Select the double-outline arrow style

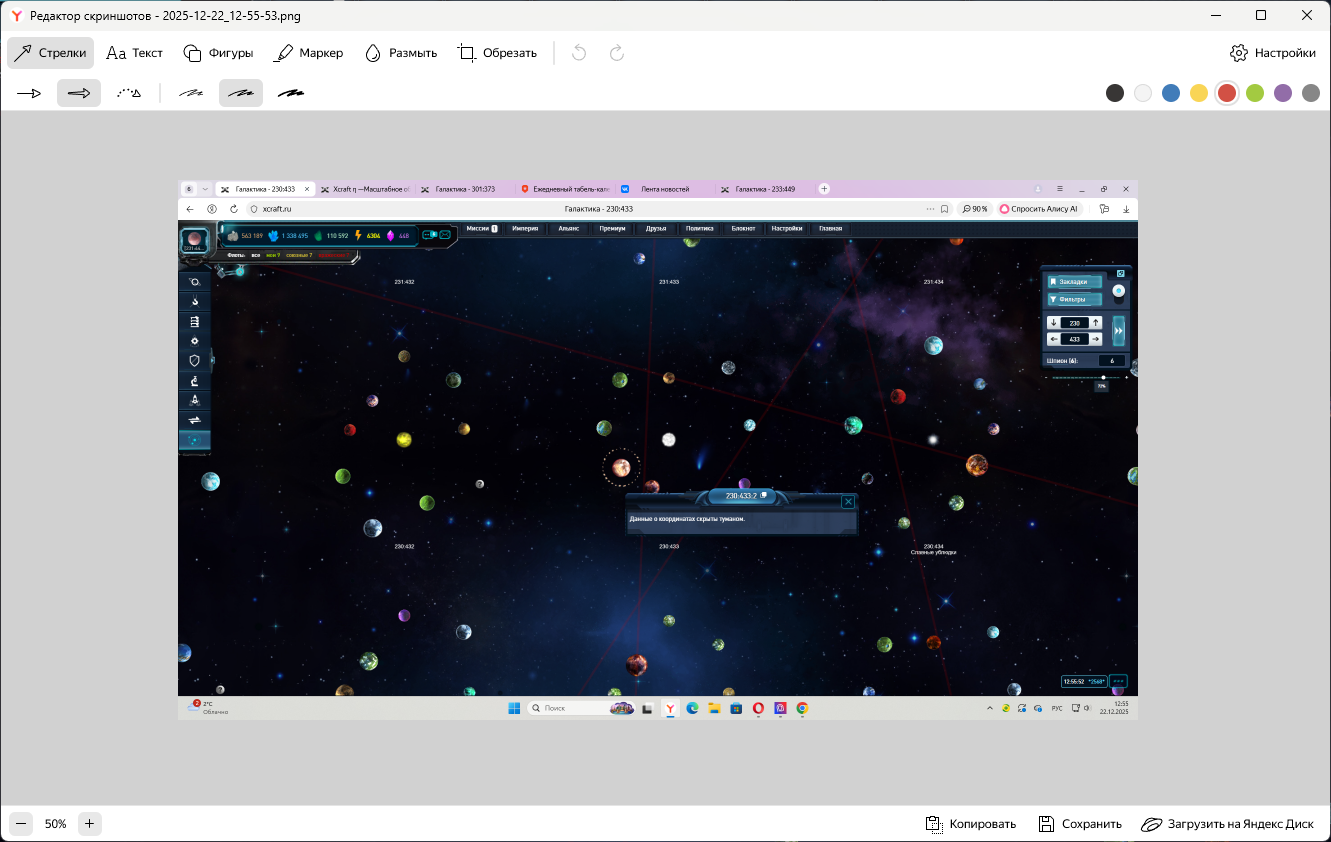tap(79, 93)
